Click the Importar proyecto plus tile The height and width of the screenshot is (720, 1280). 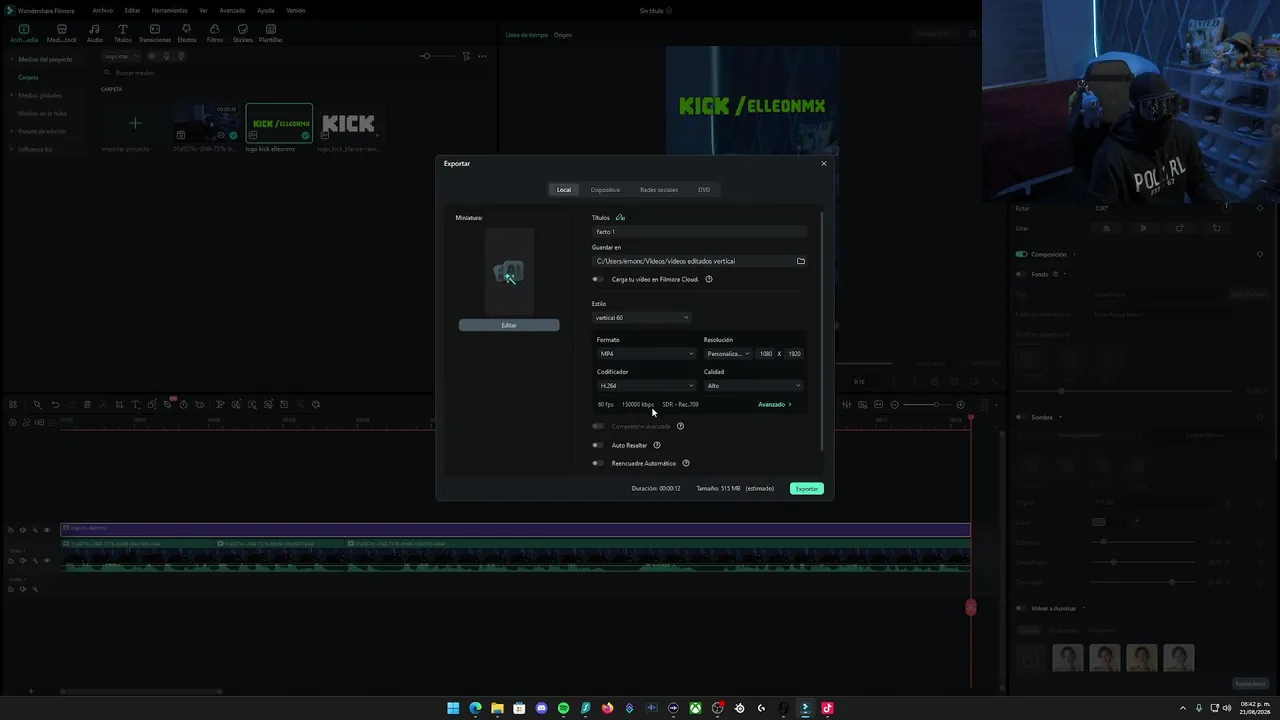(x=135, y=123)
